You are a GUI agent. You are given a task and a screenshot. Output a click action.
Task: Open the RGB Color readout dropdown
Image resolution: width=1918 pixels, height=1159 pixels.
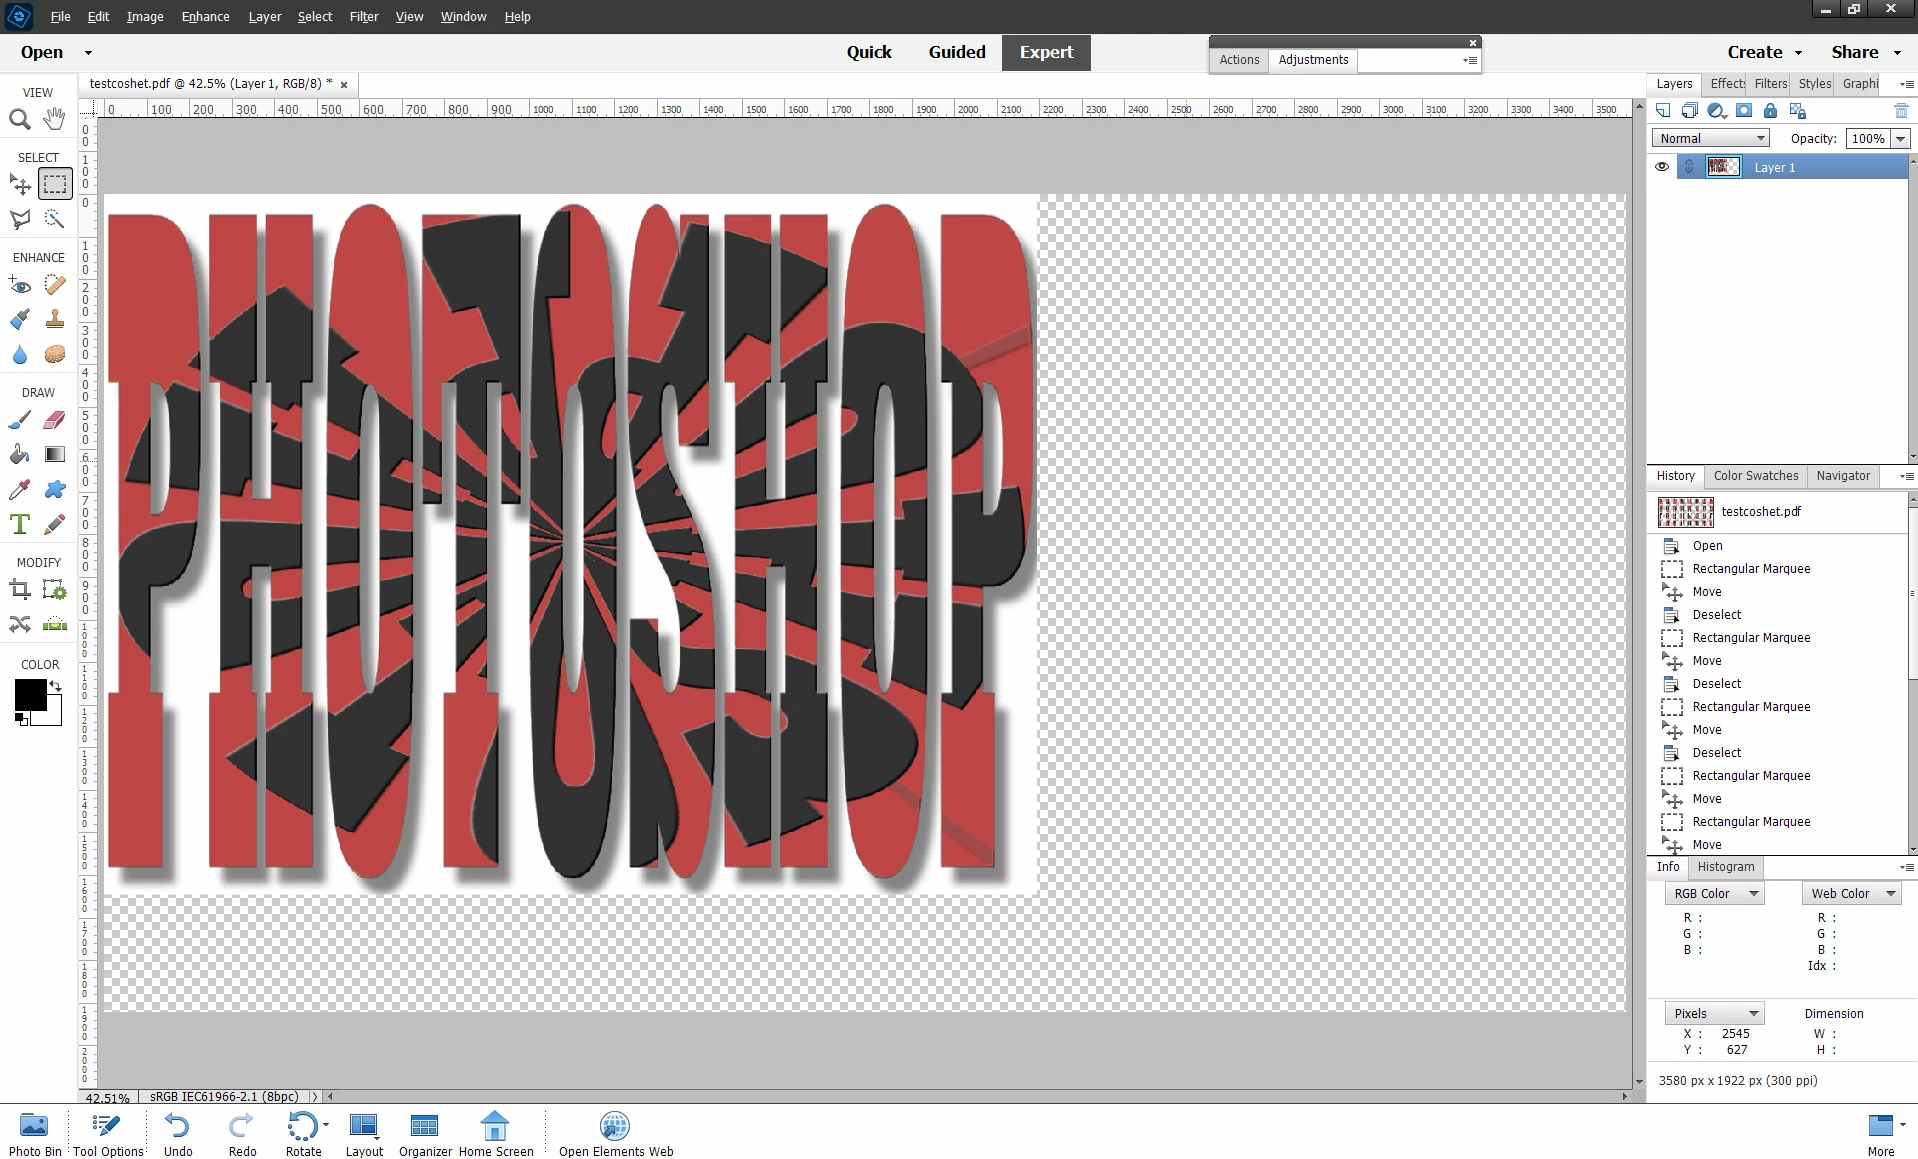click(x=1714, y=894)
